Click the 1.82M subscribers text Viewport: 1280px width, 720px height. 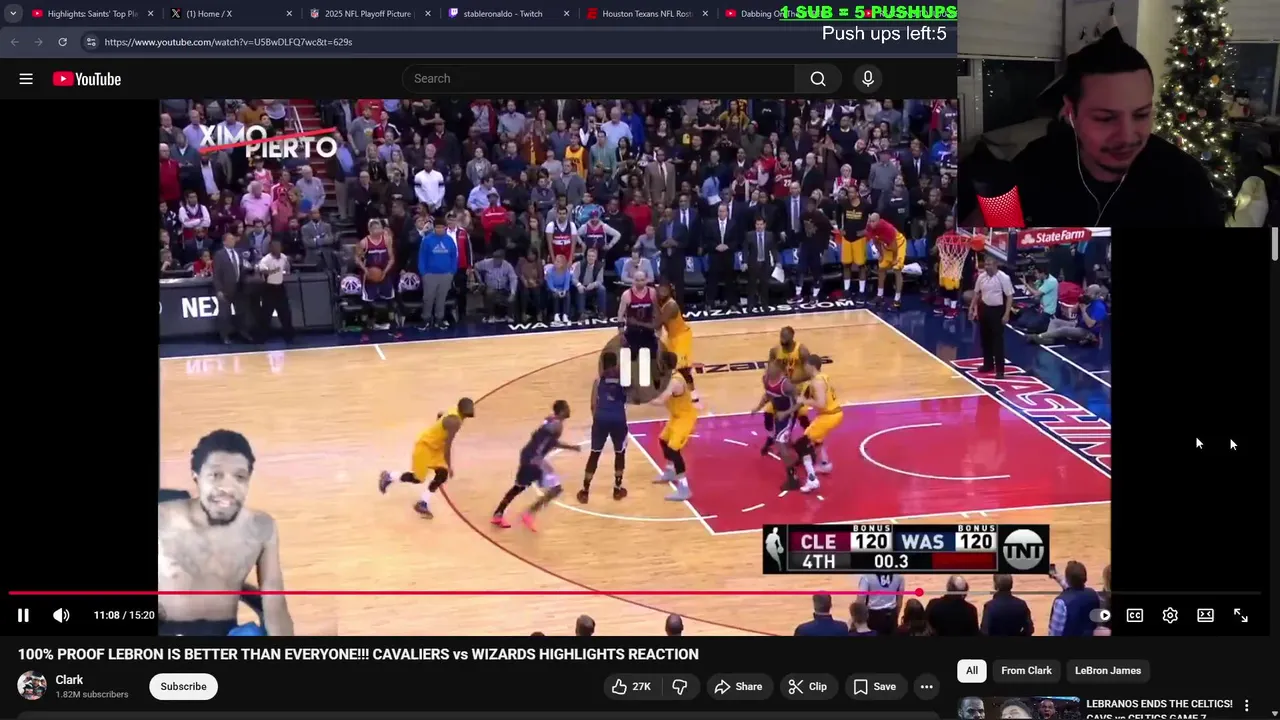coord(92,694)
